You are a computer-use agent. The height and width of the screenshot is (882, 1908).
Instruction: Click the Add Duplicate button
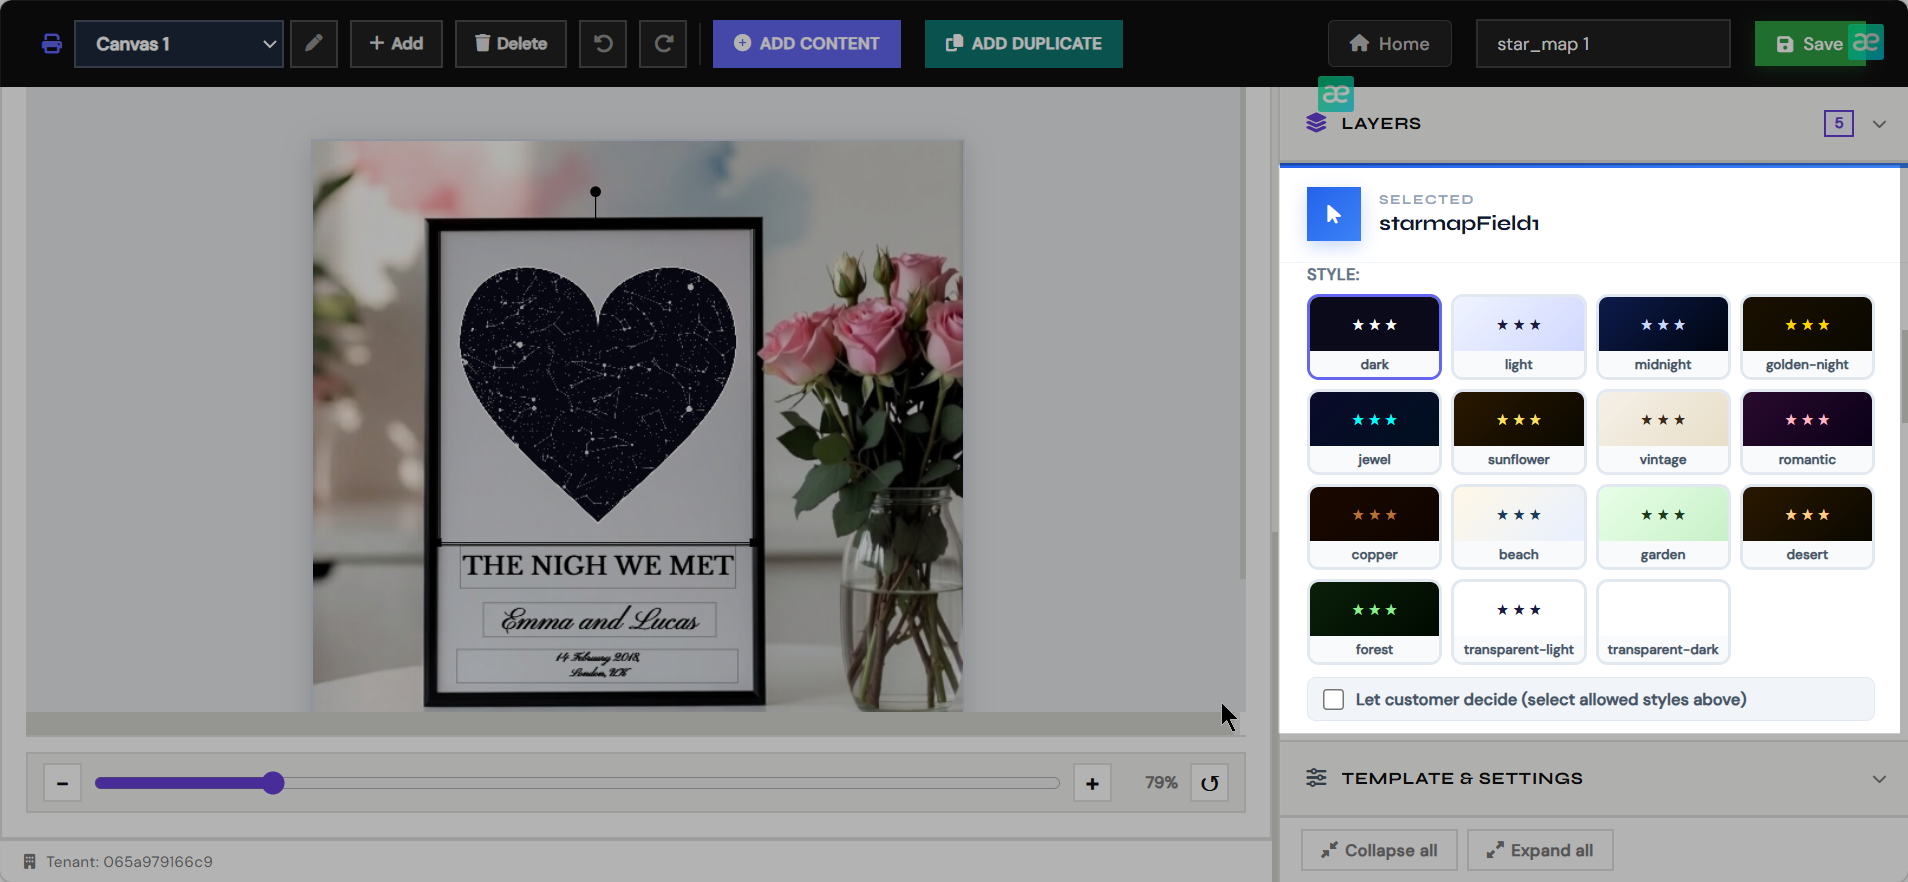[x=1024, y=44]
